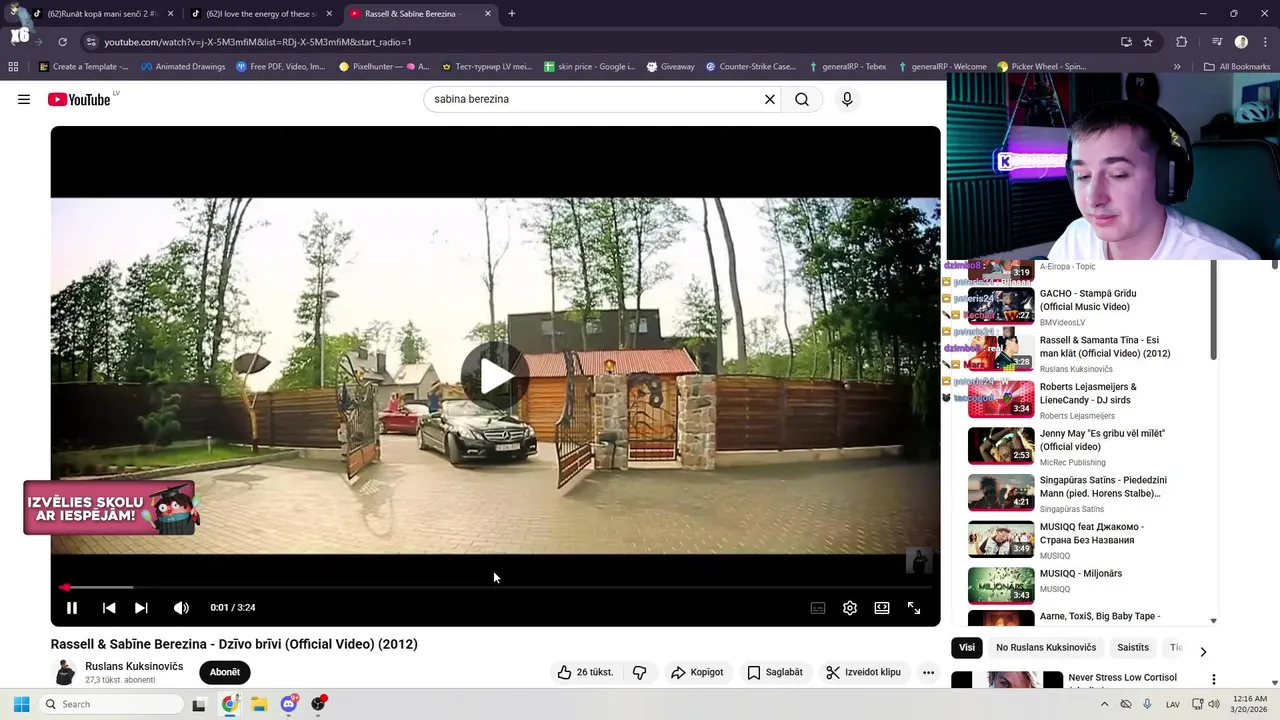Open the apps grid in bookmarks bar
This screenshot has width=1280, height=720.
point(13,67)
